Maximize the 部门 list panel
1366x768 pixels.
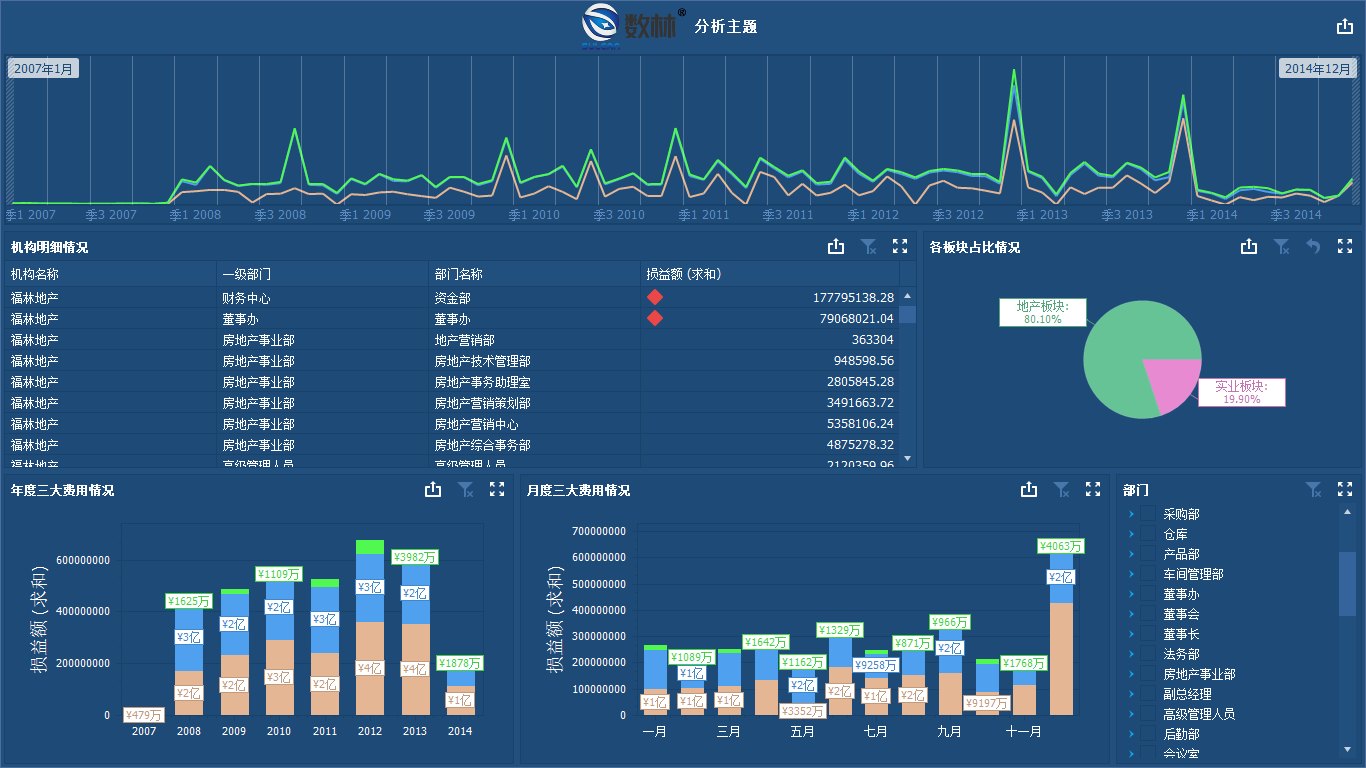pos(1345,489)
